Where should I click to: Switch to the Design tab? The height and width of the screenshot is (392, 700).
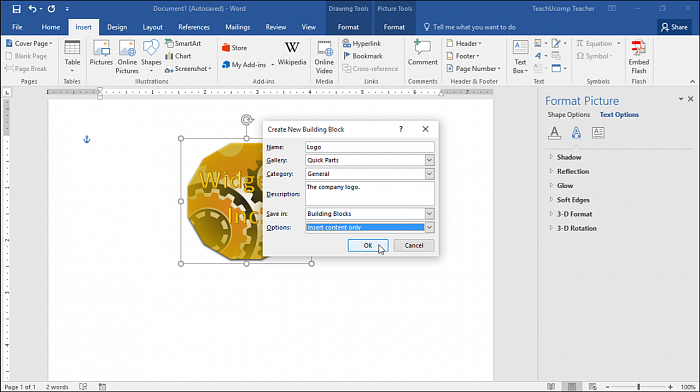(117, 27)
